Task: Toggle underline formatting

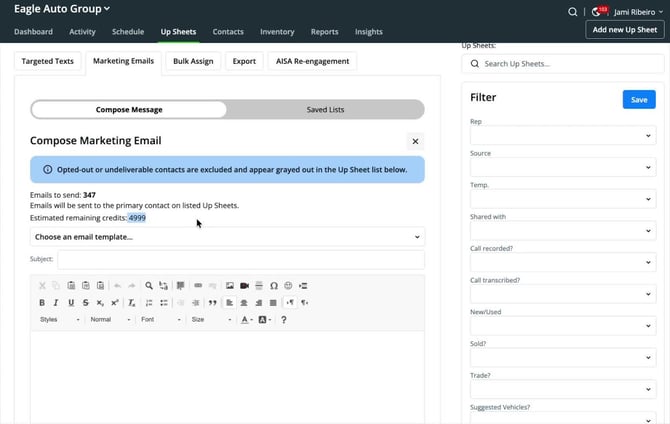Action: pyautogui.click(x=71, y=303)
